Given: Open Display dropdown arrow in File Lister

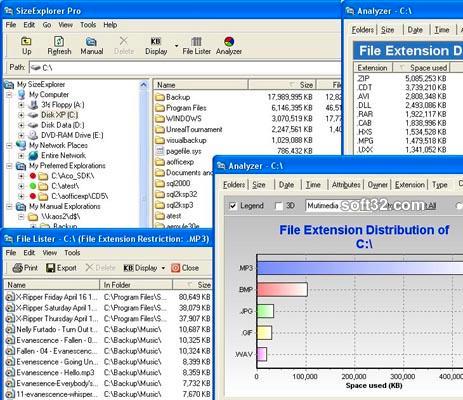Looking at the screenshot, I should click(163, 268).
